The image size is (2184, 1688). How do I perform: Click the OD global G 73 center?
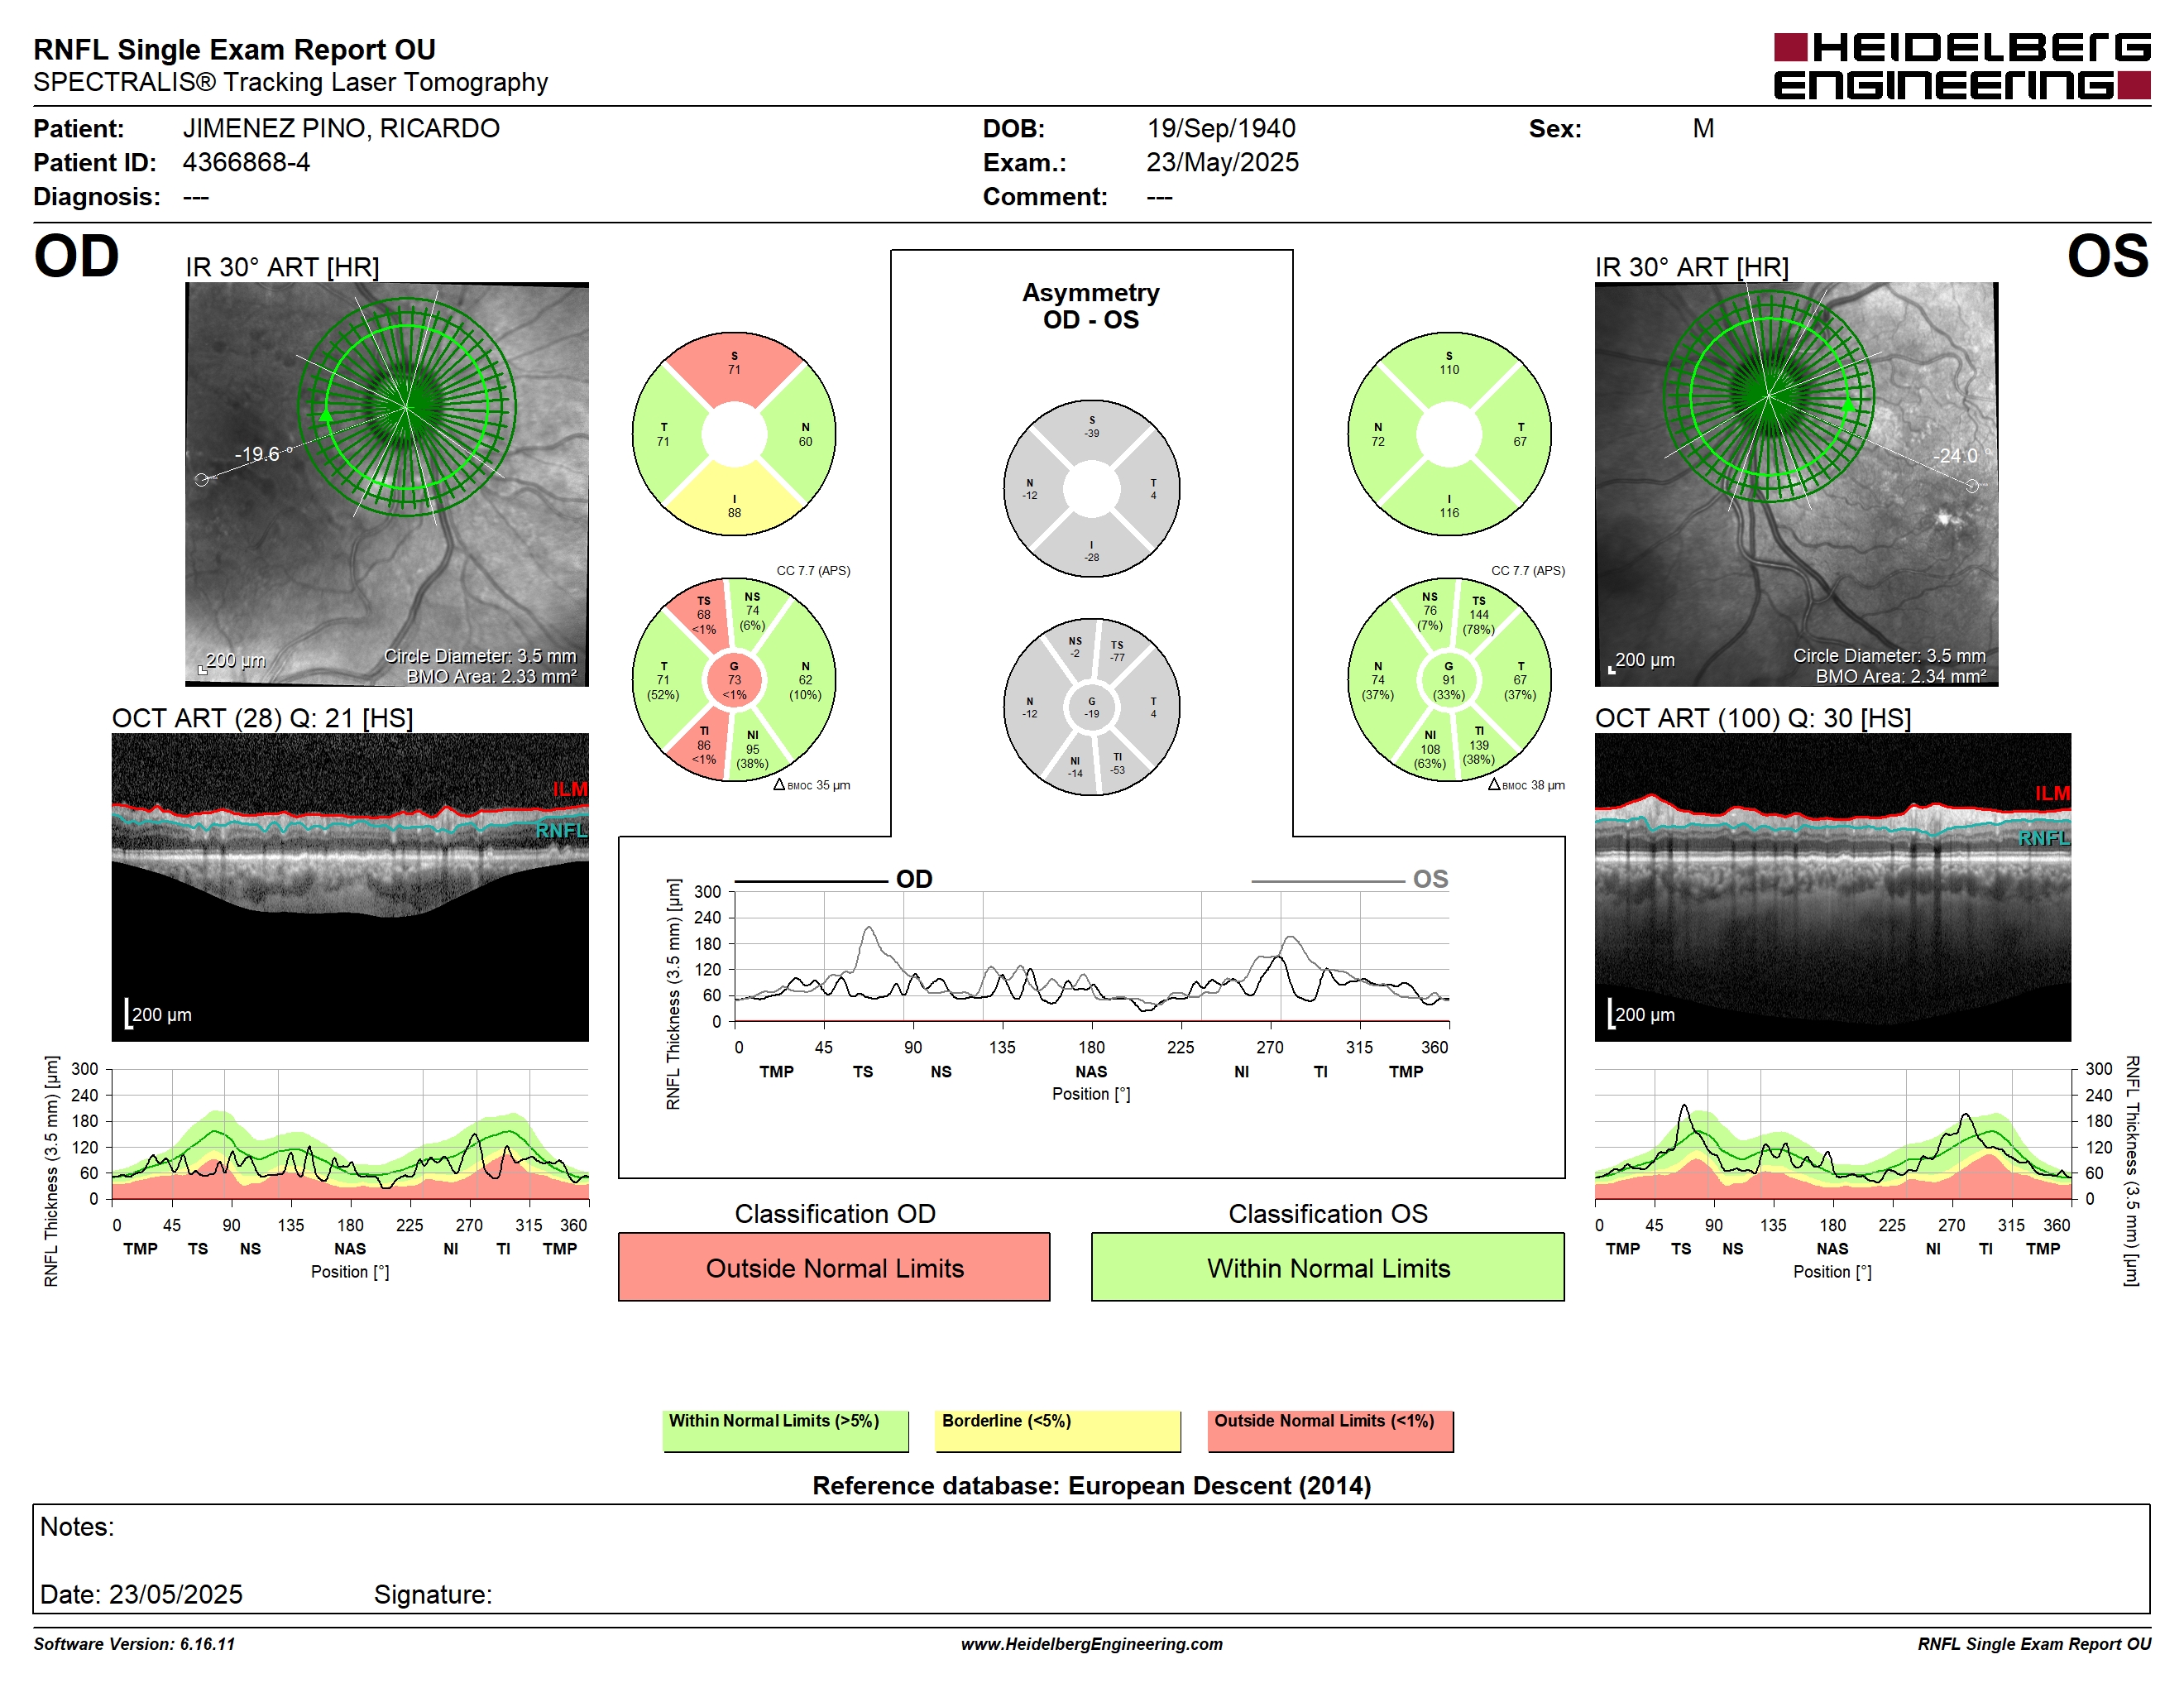[734, 680]
